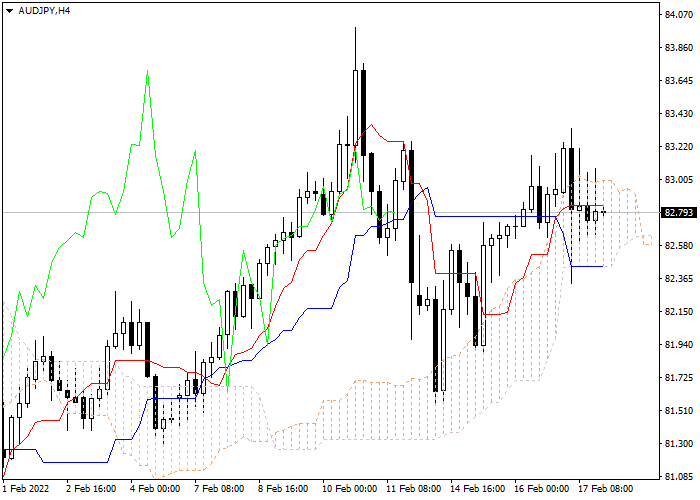Click the 1 Feb 2022 date label

click(x=26, y=489)
